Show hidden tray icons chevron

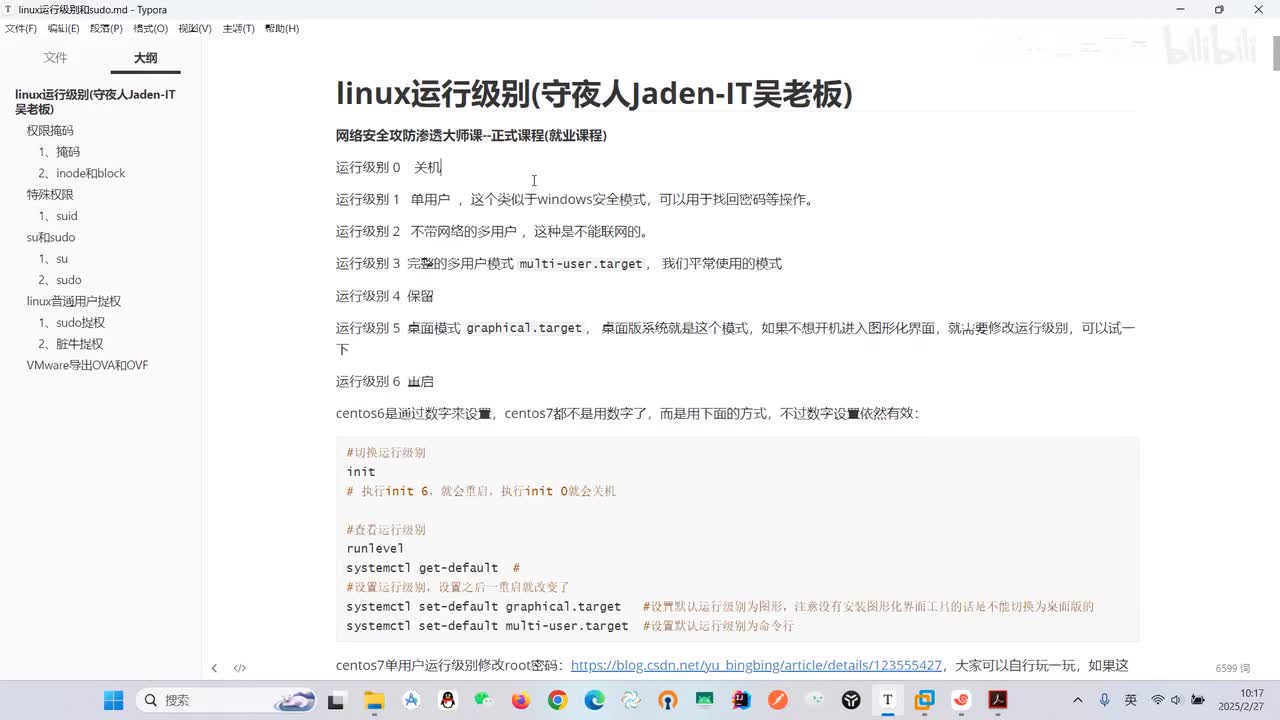tap(1079, 700)
